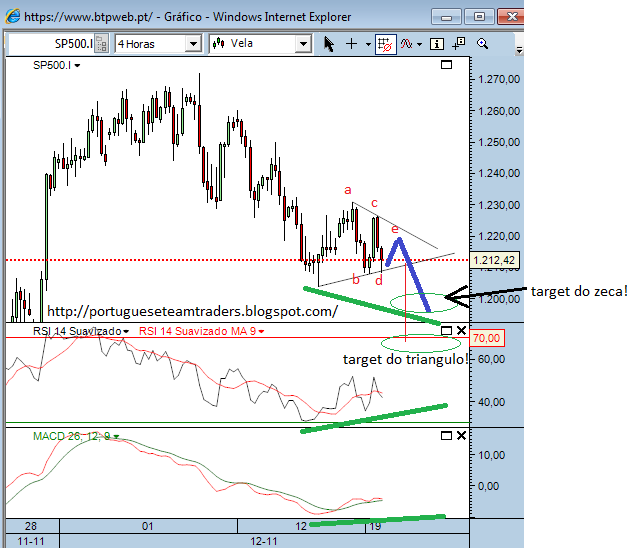The image size is (629, 551).
Task: Expand the indicators dropdown arrow
Action: [419, 44]
